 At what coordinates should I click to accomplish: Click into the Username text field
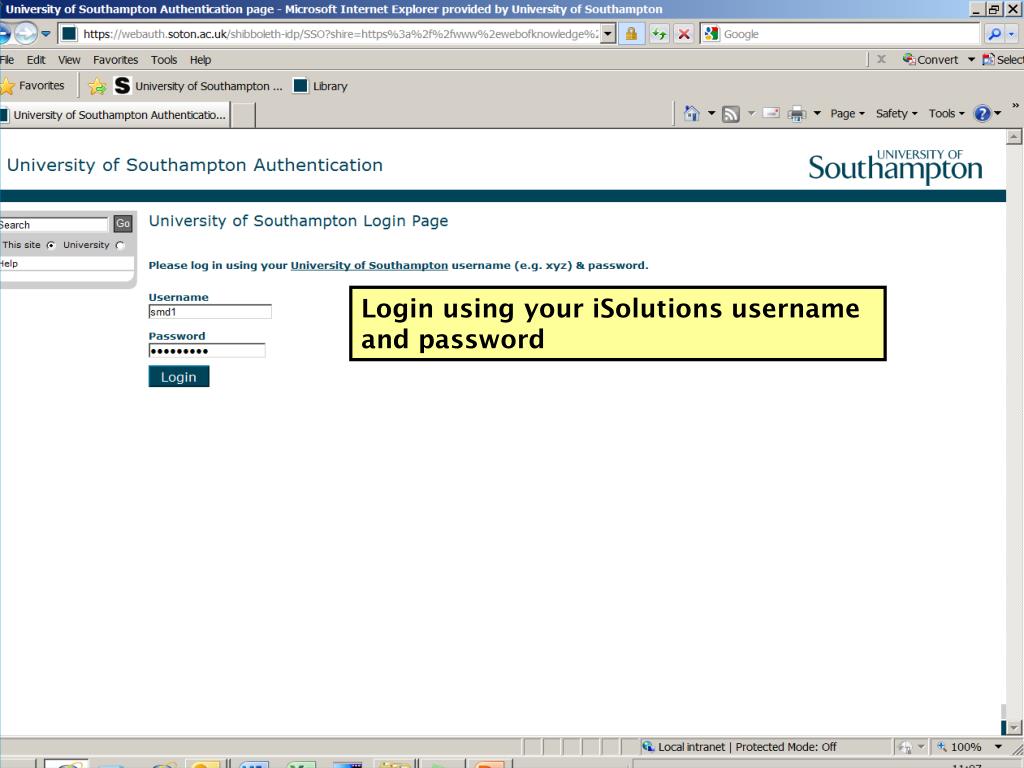tap(210, 312)
